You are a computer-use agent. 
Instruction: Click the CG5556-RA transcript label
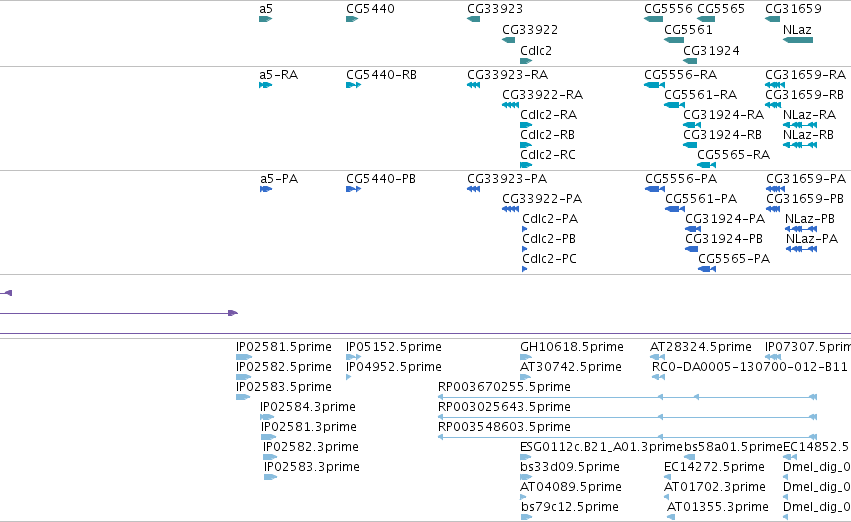pyautogui.click(x=681, y=74)
